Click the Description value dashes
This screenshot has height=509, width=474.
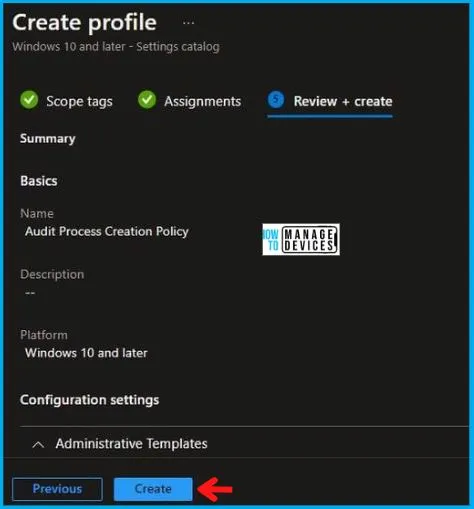point(30,293)
